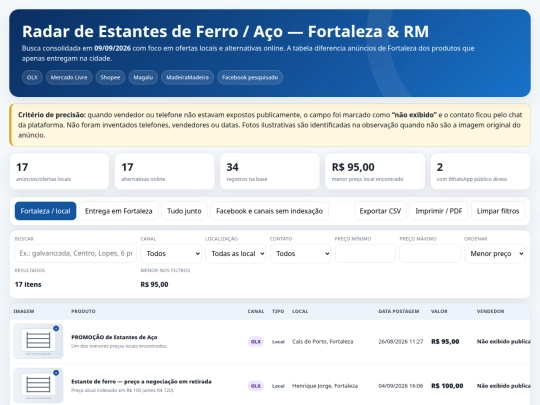
Task: Click Cais do Porto, Fortaleza cell
Action: coord(323,342)
